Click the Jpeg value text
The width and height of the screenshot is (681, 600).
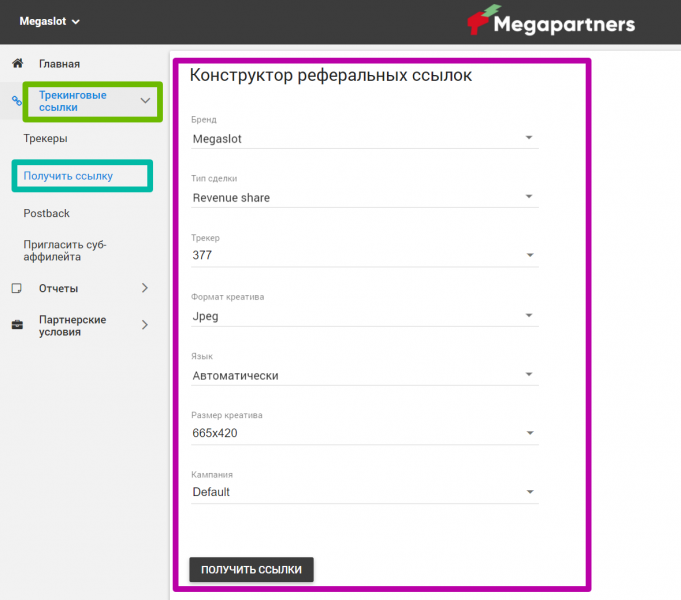(205, 317)
